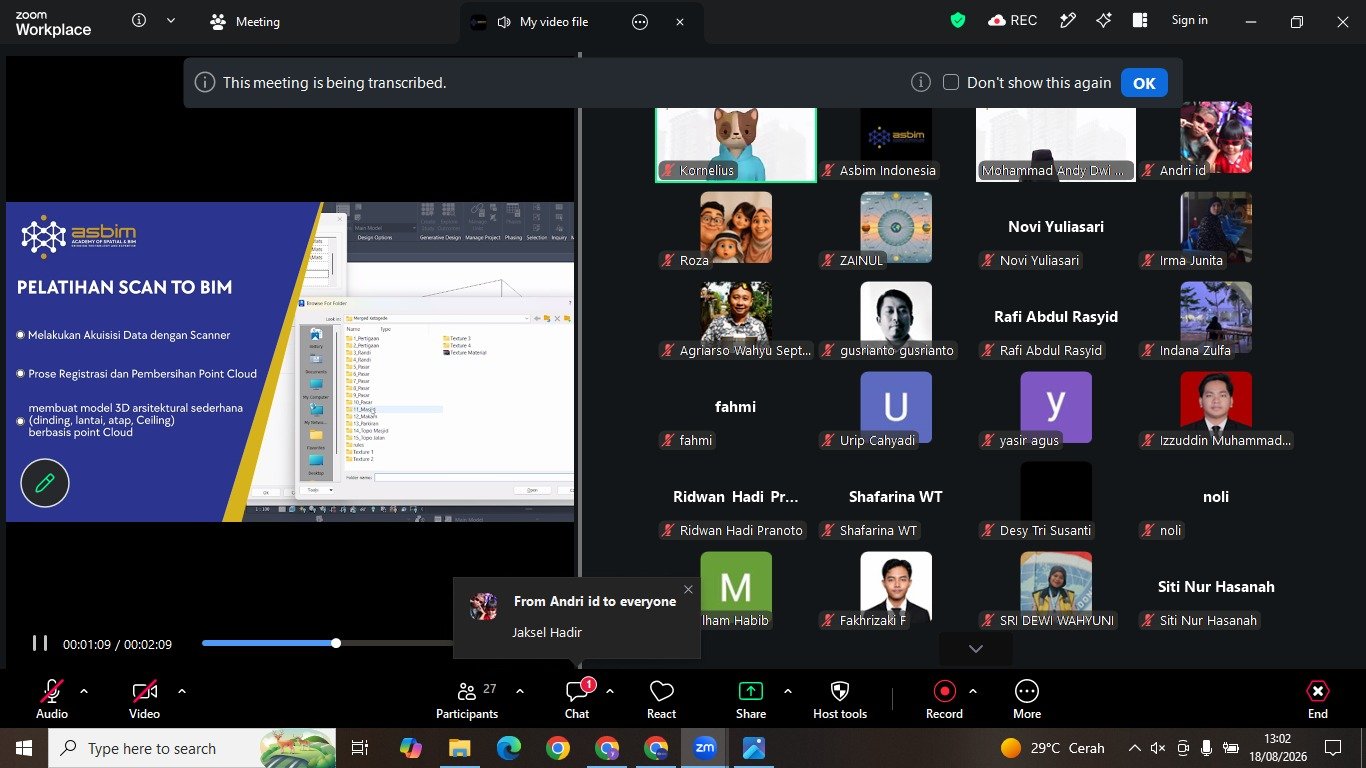The height and width of the screenshot is (768, 1366).
Task: Open the React emoji menu
Action: click(661, 700)
